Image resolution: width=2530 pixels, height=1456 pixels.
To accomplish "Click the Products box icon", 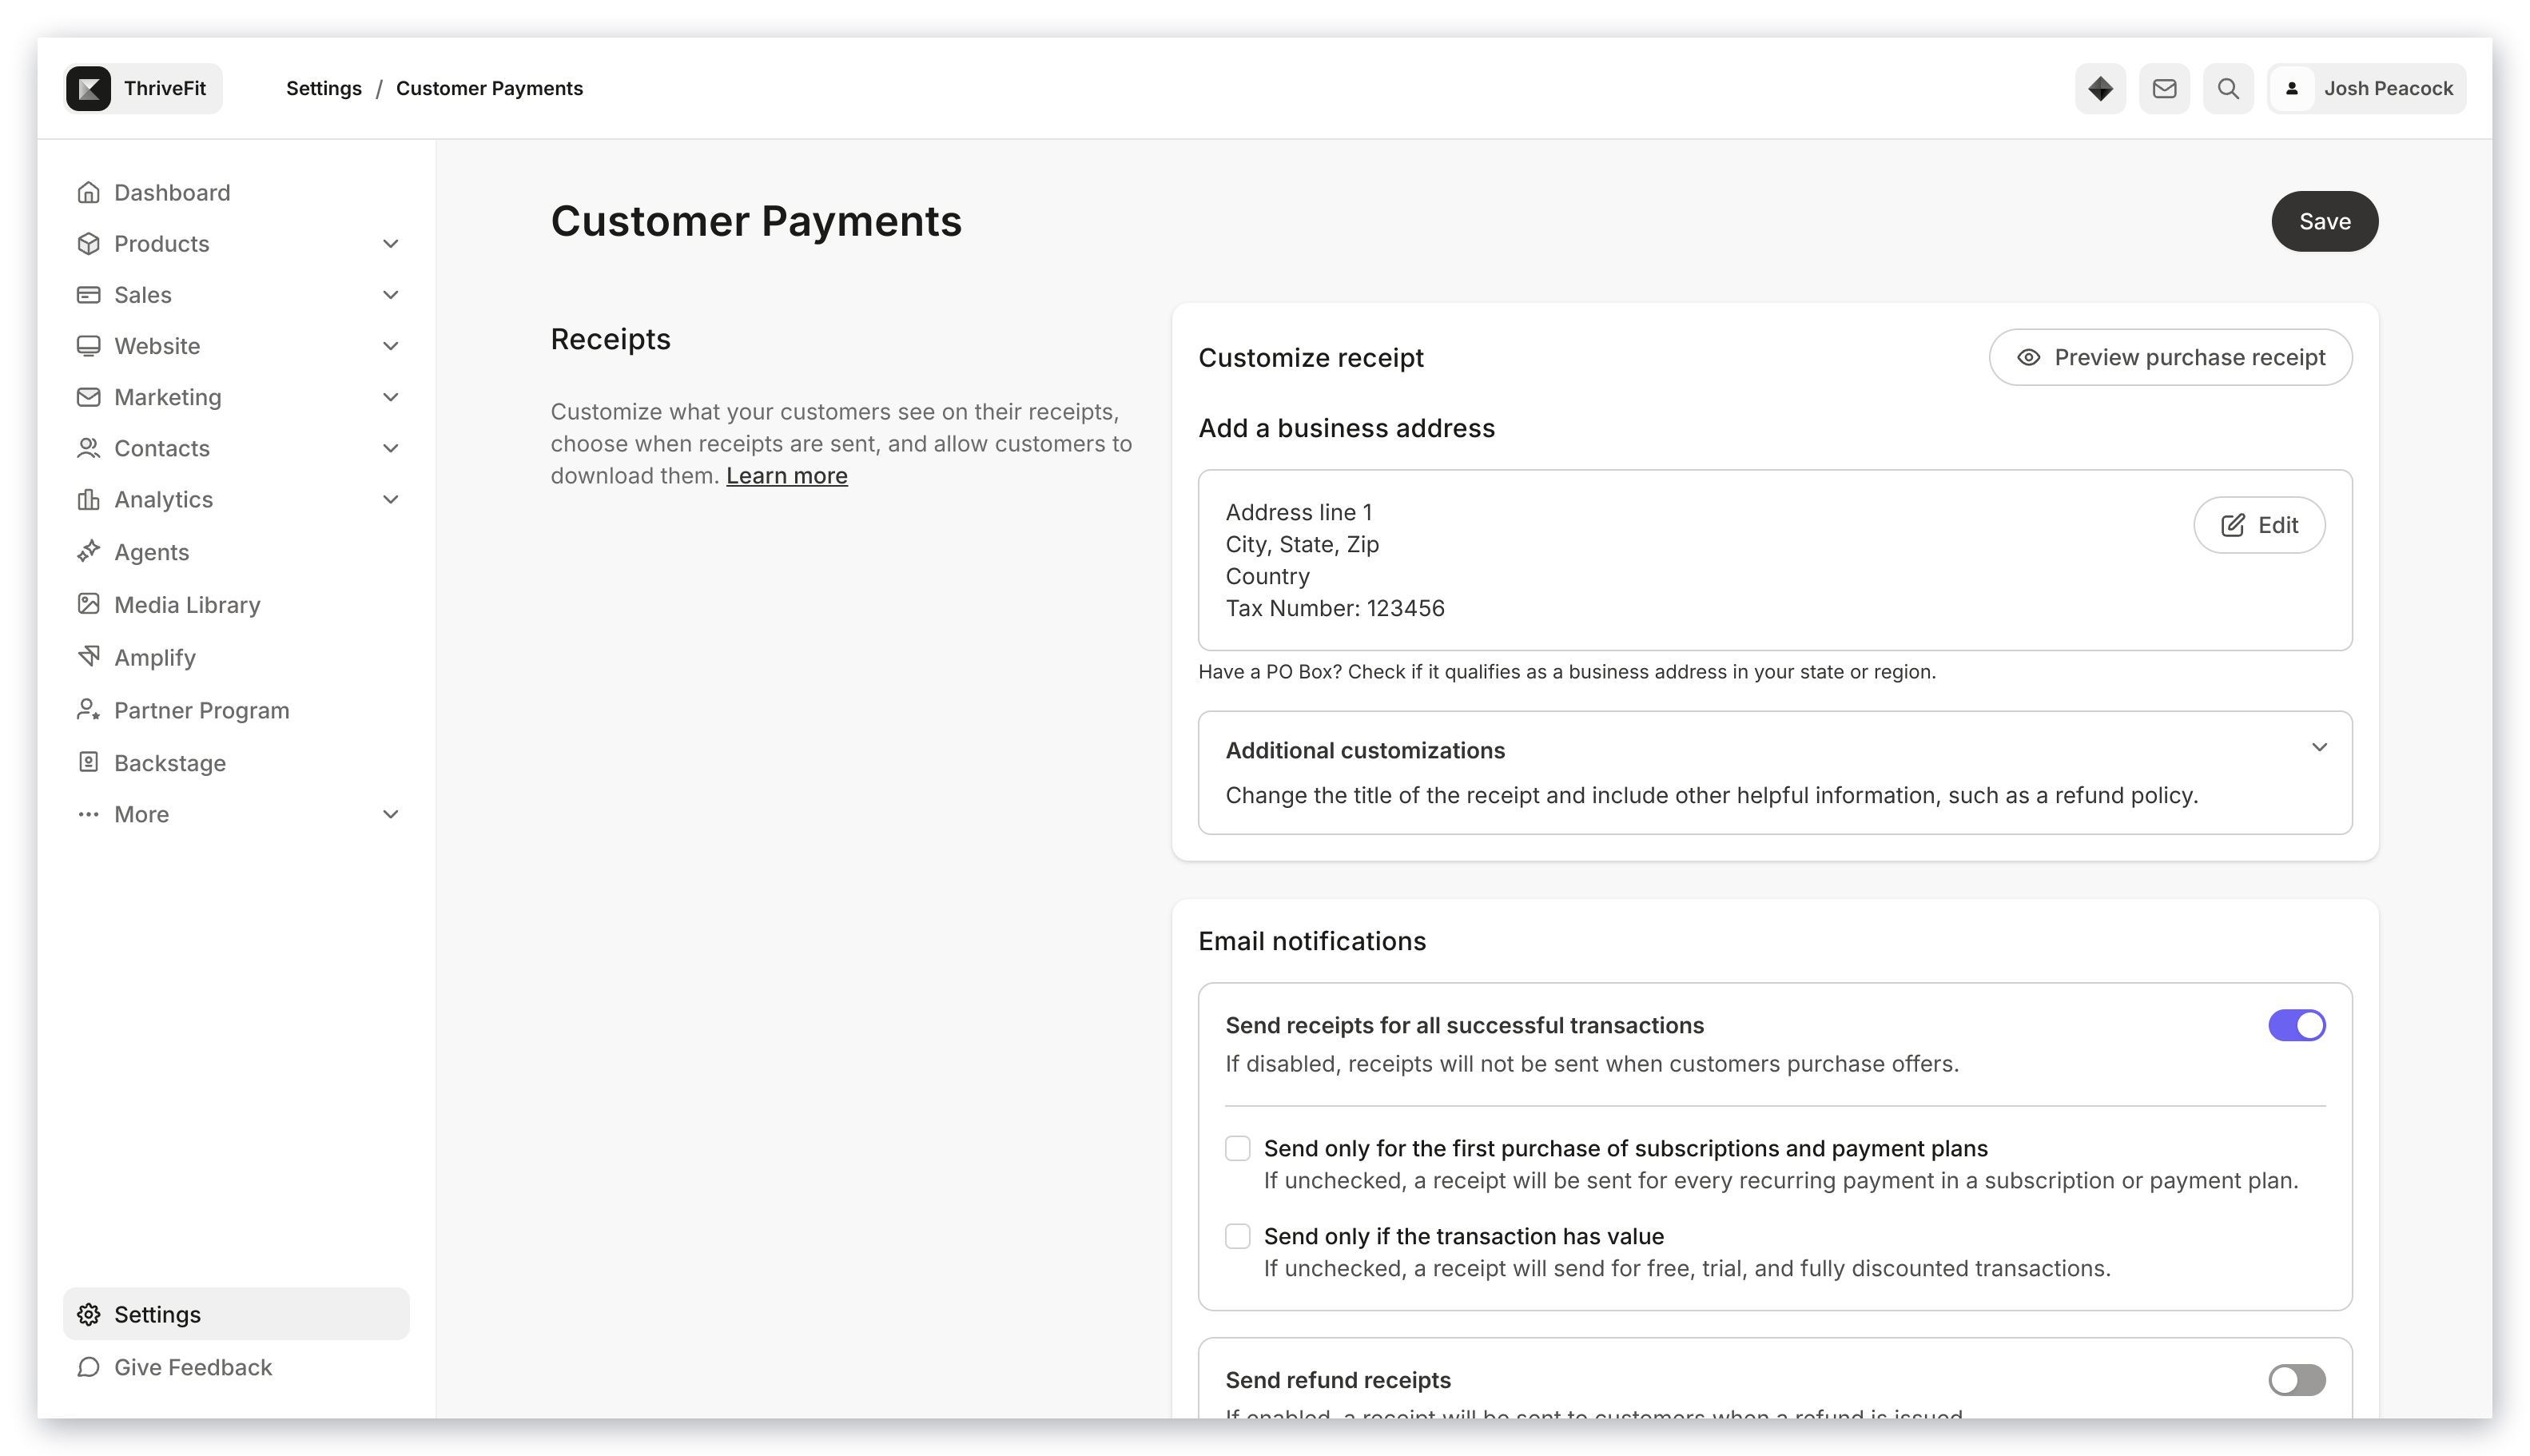I will tap(89, 243).
